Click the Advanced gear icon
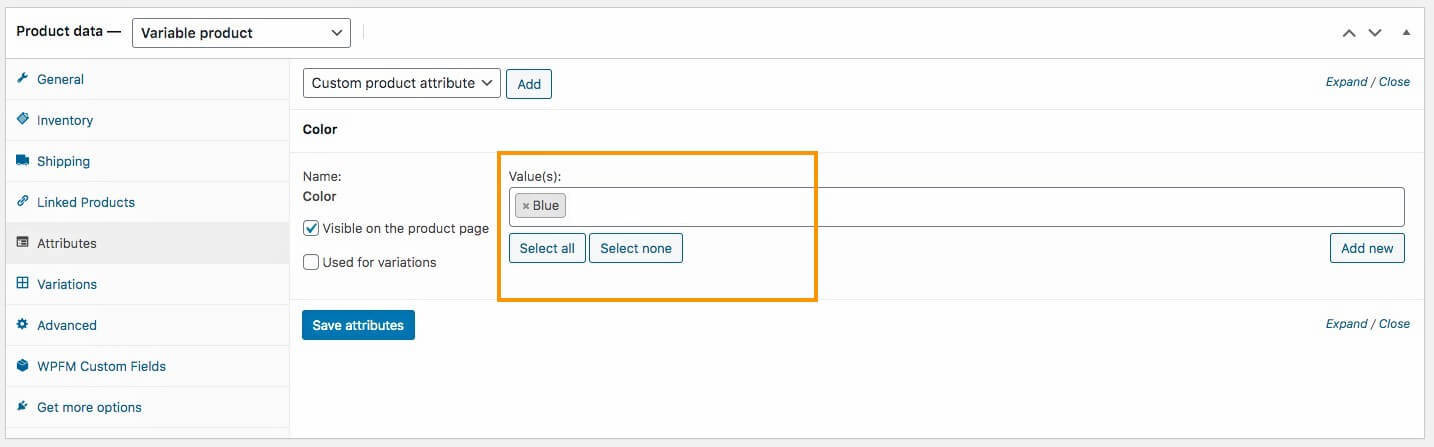 point(22,325)
